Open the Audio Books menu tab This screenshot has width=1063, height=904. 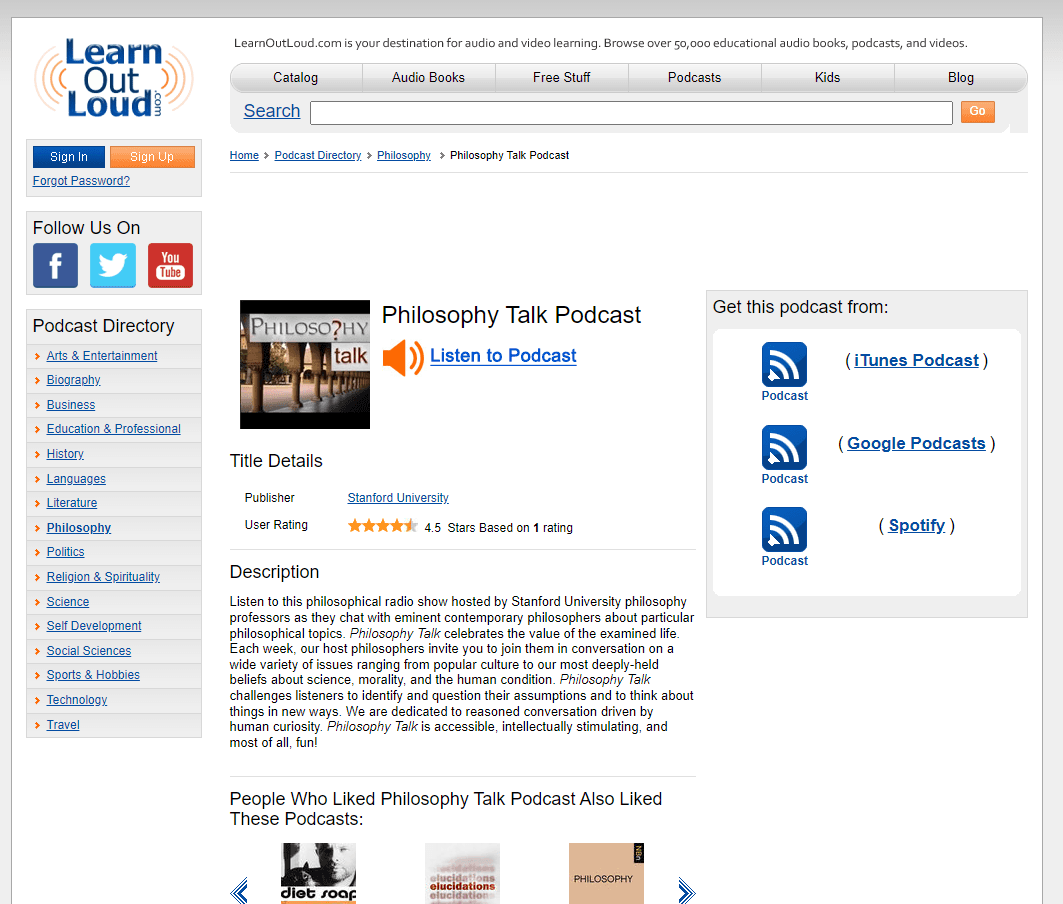[x=428, y=77]
